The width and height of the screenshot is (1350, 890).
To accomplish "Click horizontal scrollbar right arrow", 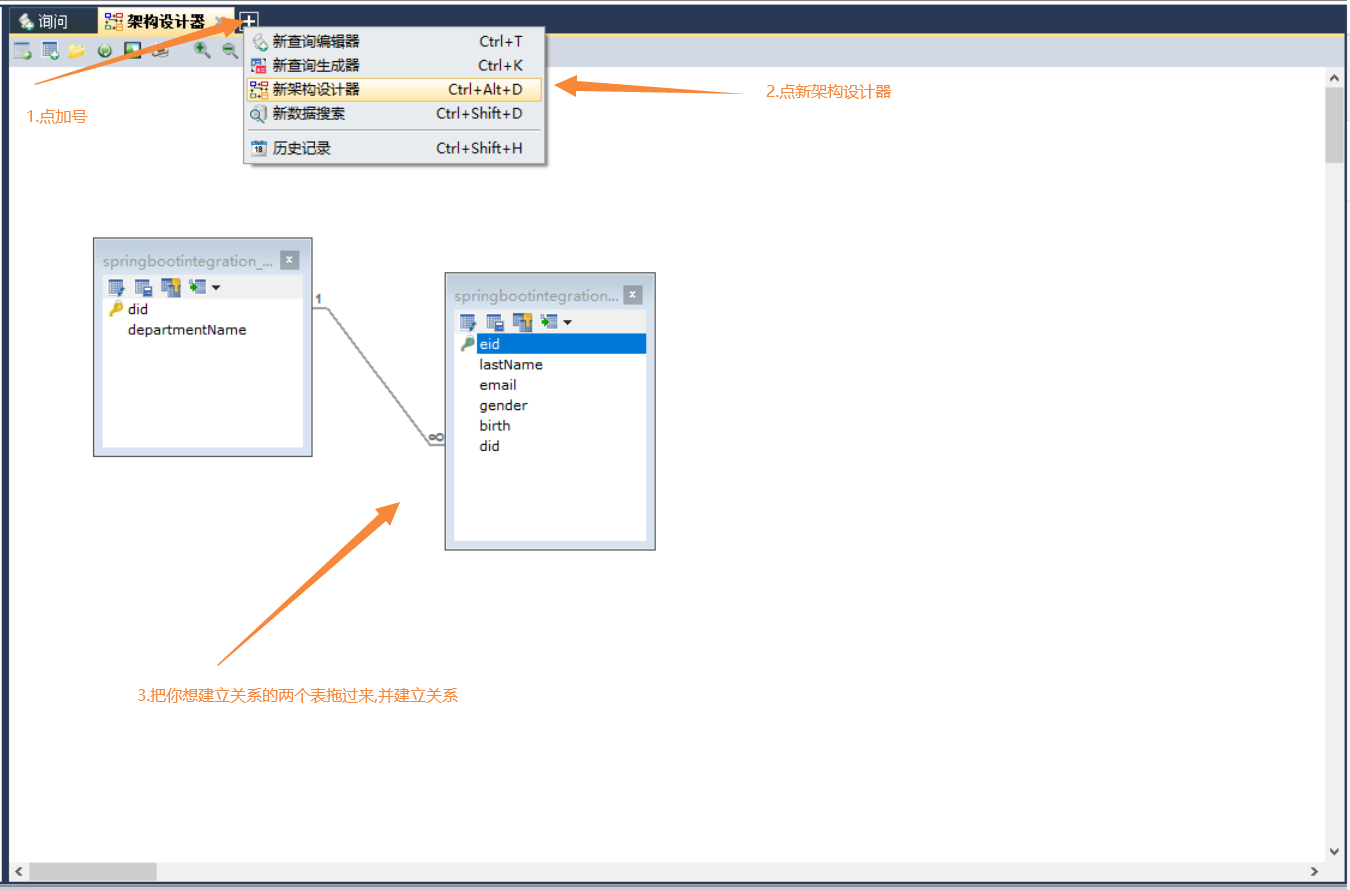I will pos(1315,872).
